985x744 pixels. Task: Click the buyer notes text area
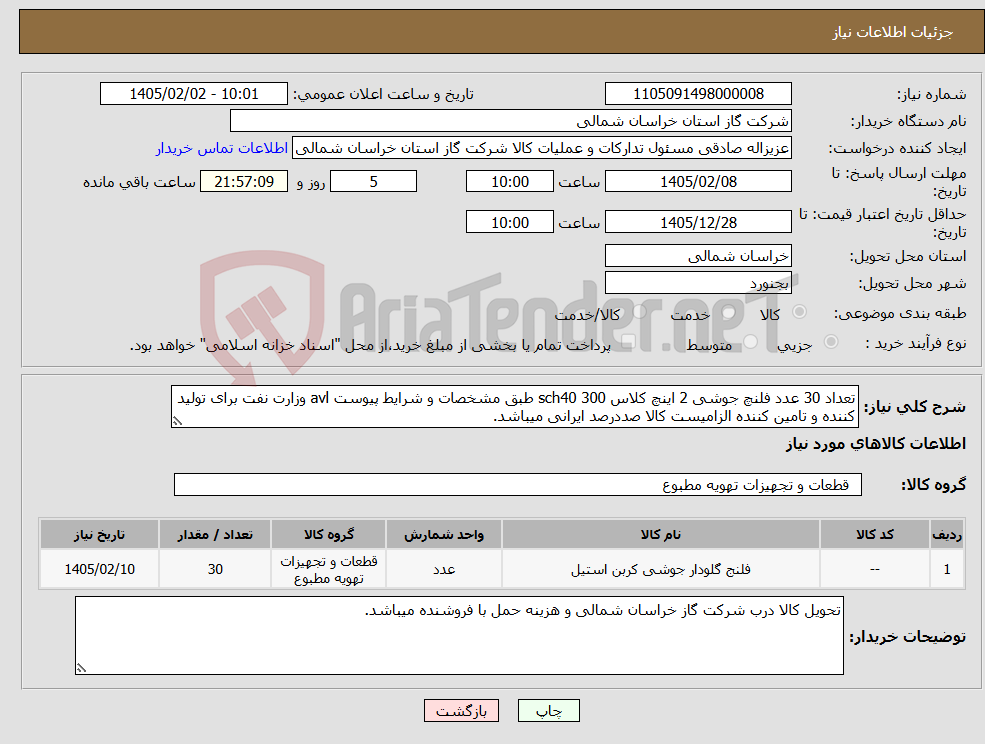459,635
